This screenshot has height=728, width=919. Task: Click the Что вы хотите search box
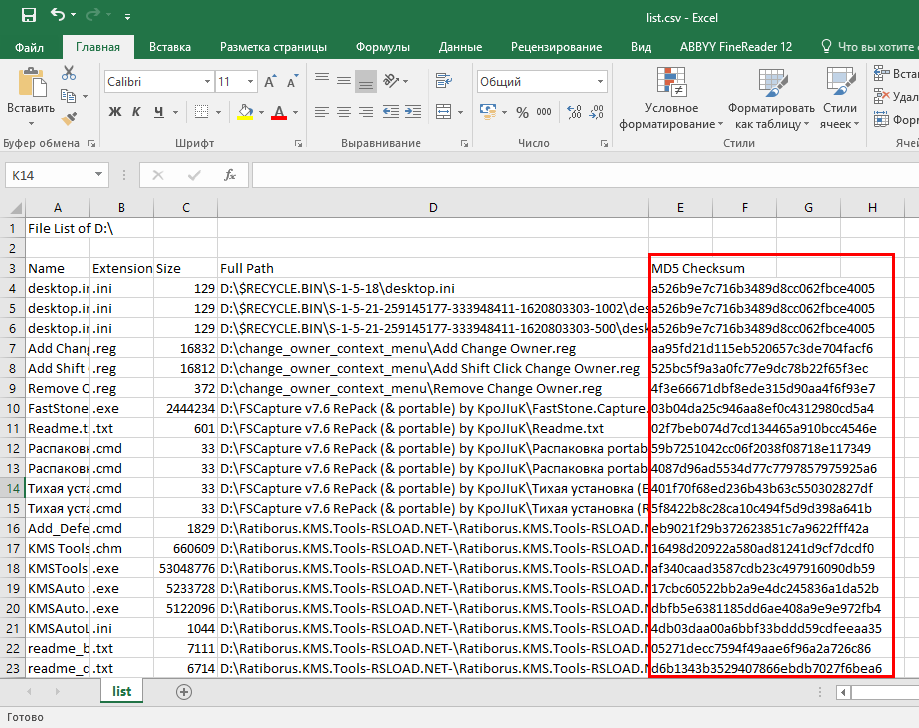point(869,47)
